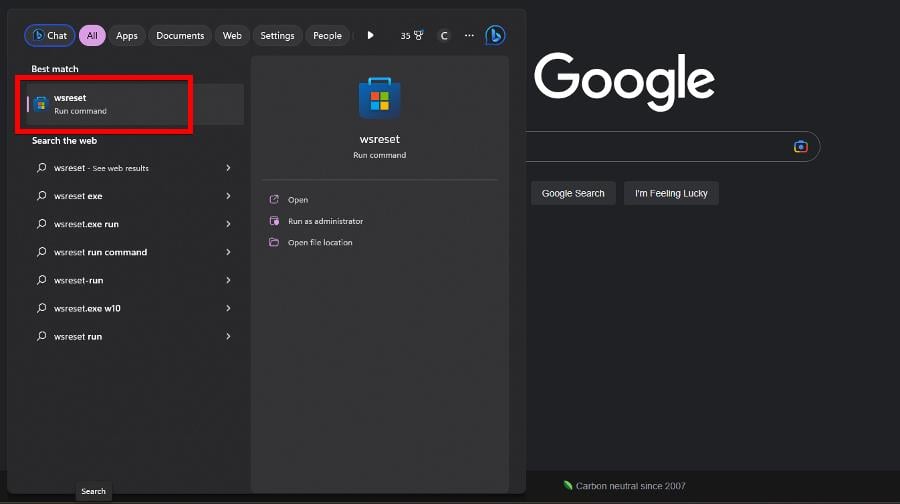Image resolution: width=900 pixels, height=504 pixels.
Task: Select 'wsreset run' web suggestion
Action: tap(135, 336)
